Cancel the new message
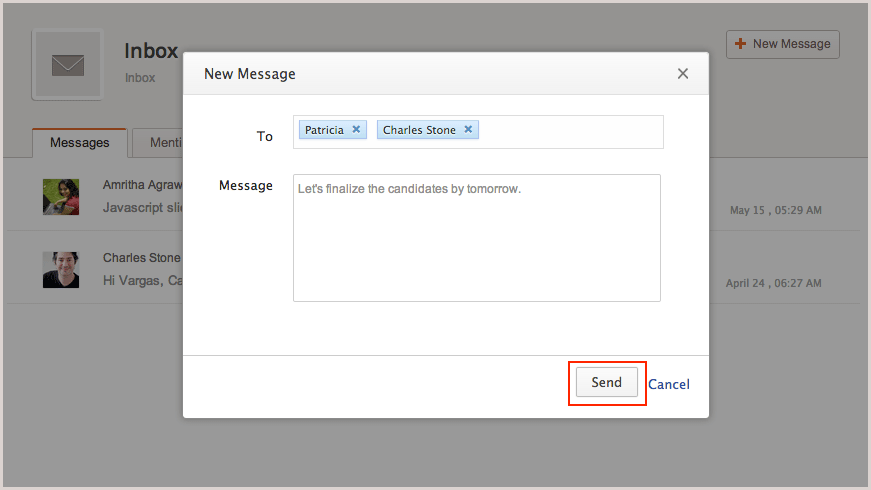Image resolution: width=871 pixels, height=490 pixels. [x=669, y=384]
